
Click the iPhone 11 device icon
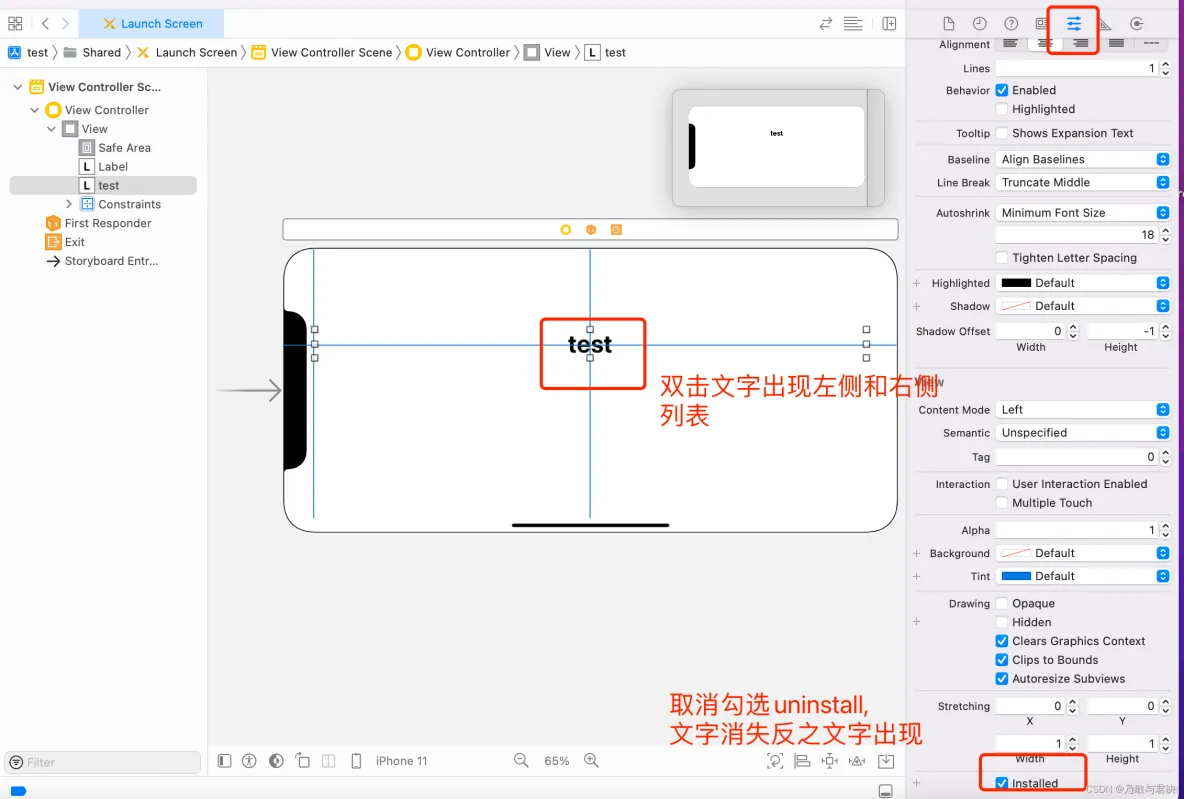(x=356, y=760)
